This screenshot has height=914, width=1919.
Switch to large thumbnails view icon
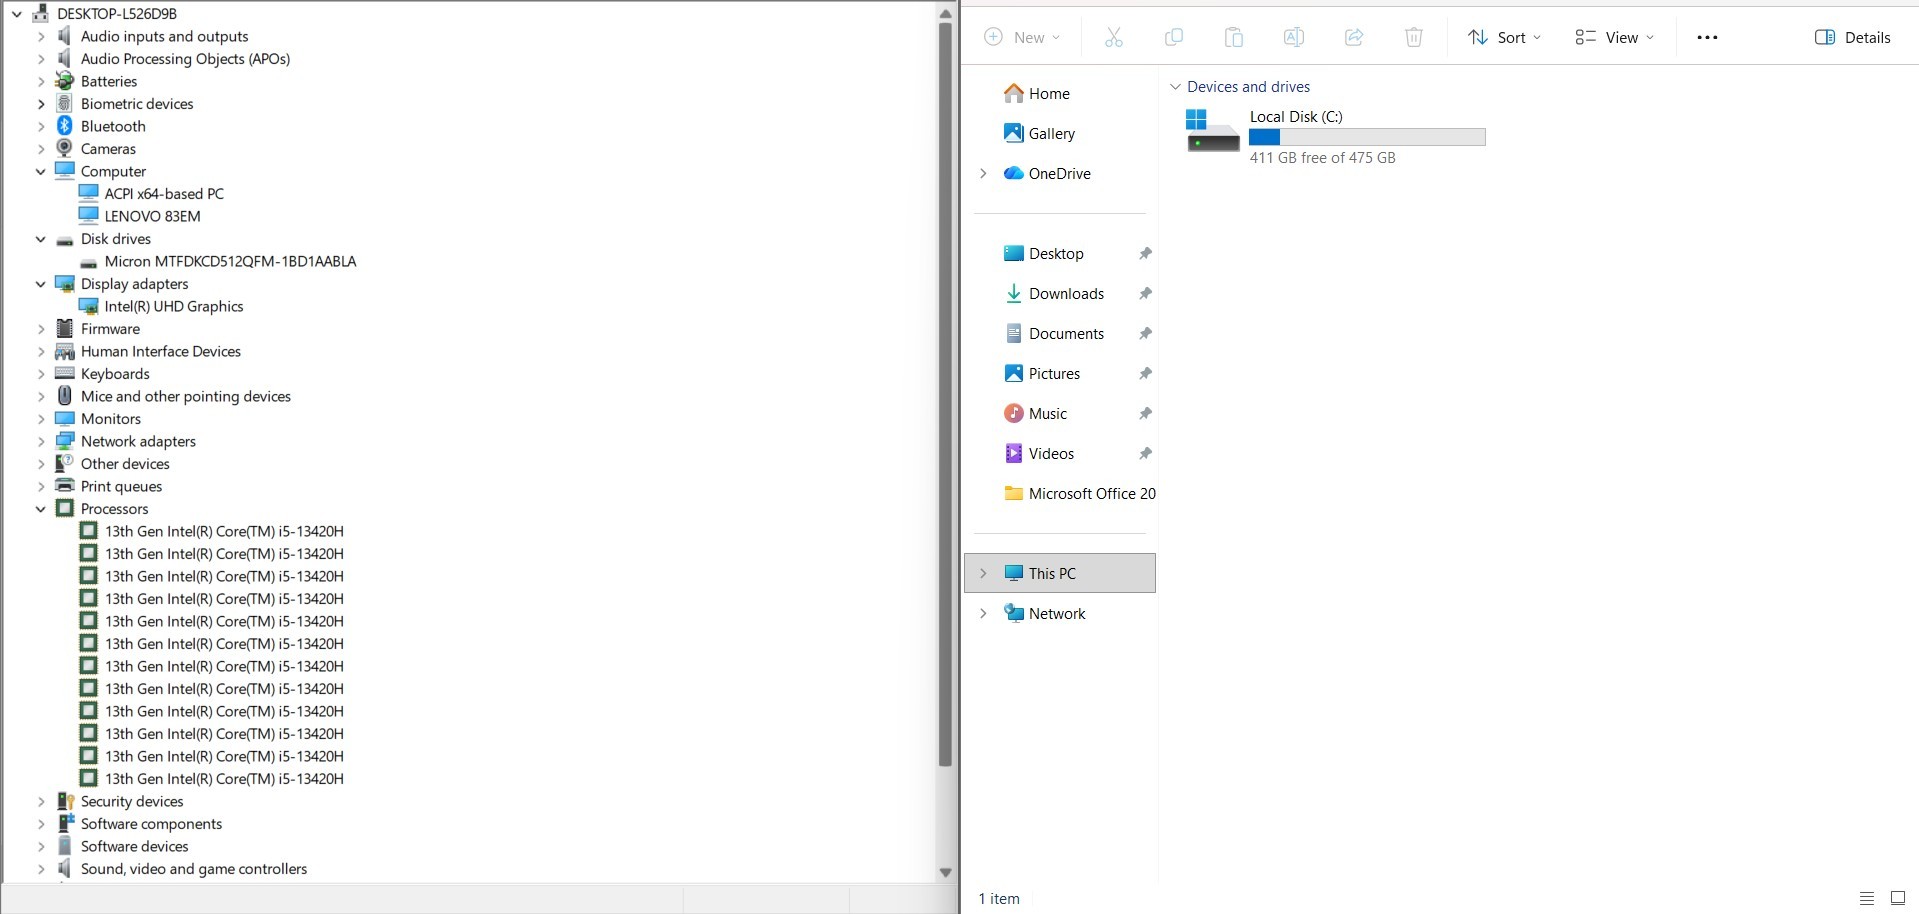pyautogui.click(x=1897, y=898)
